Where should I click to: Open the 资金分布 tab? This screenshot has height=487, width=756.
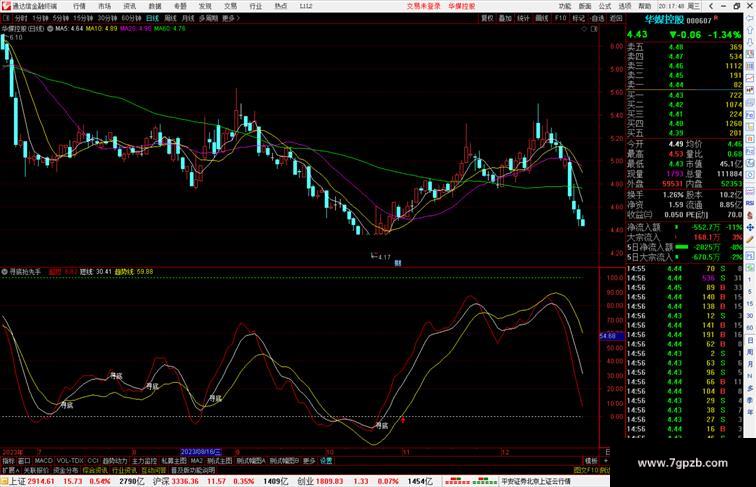[66, 470]
